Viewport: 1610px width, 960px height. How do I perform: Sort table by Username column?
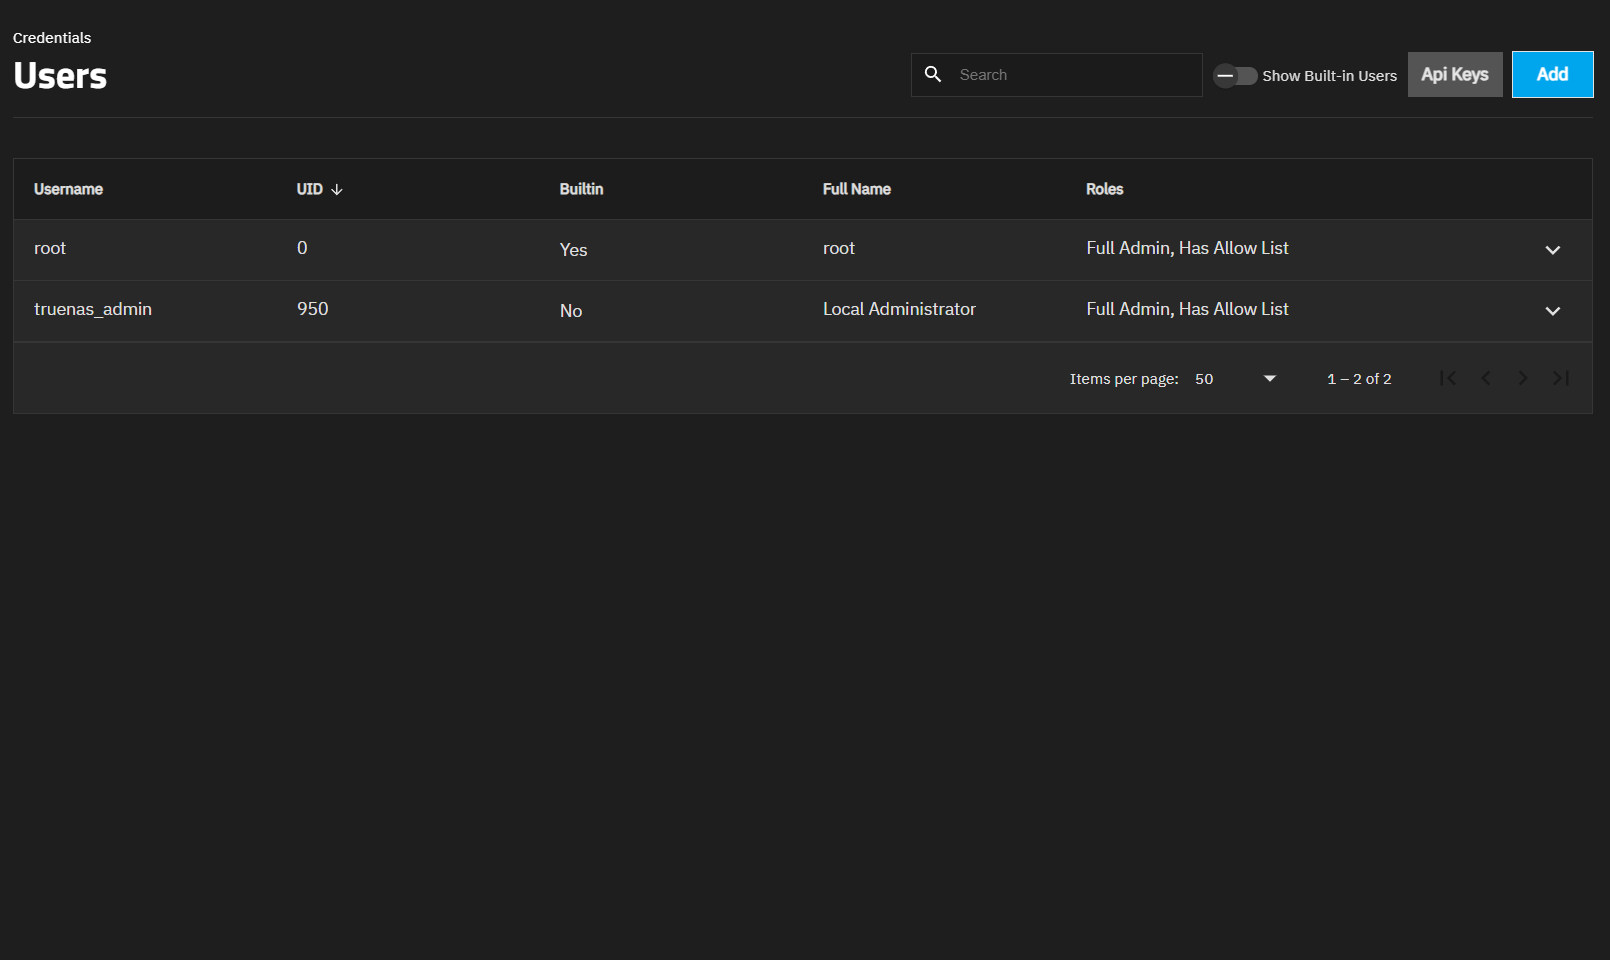(68, 189)
